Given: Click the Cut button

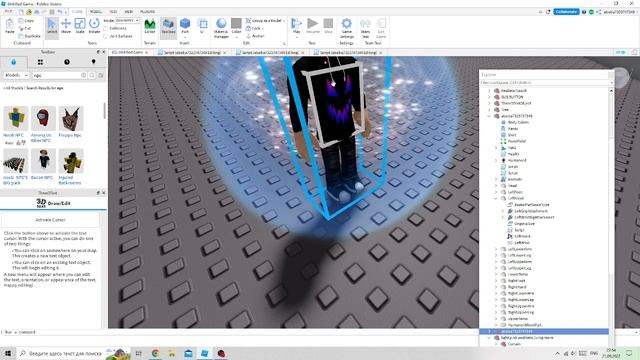Looking at the screenshot, I should pos(26,28).
